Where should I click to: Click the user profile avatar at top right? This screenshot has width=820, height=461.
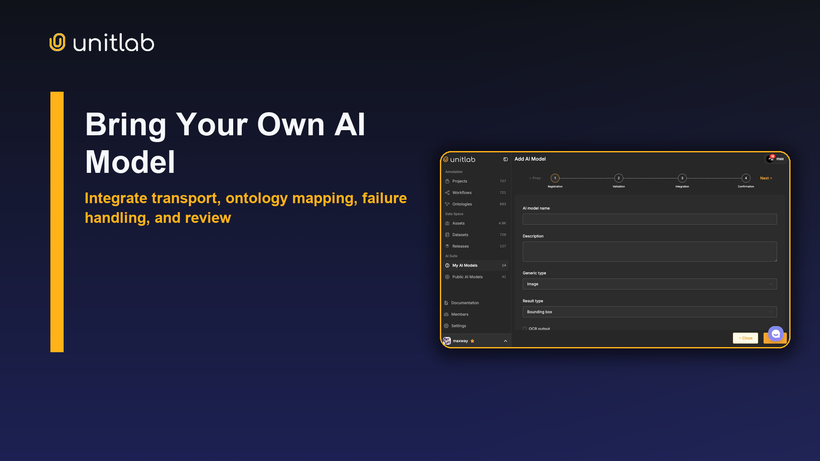point(770,159)
